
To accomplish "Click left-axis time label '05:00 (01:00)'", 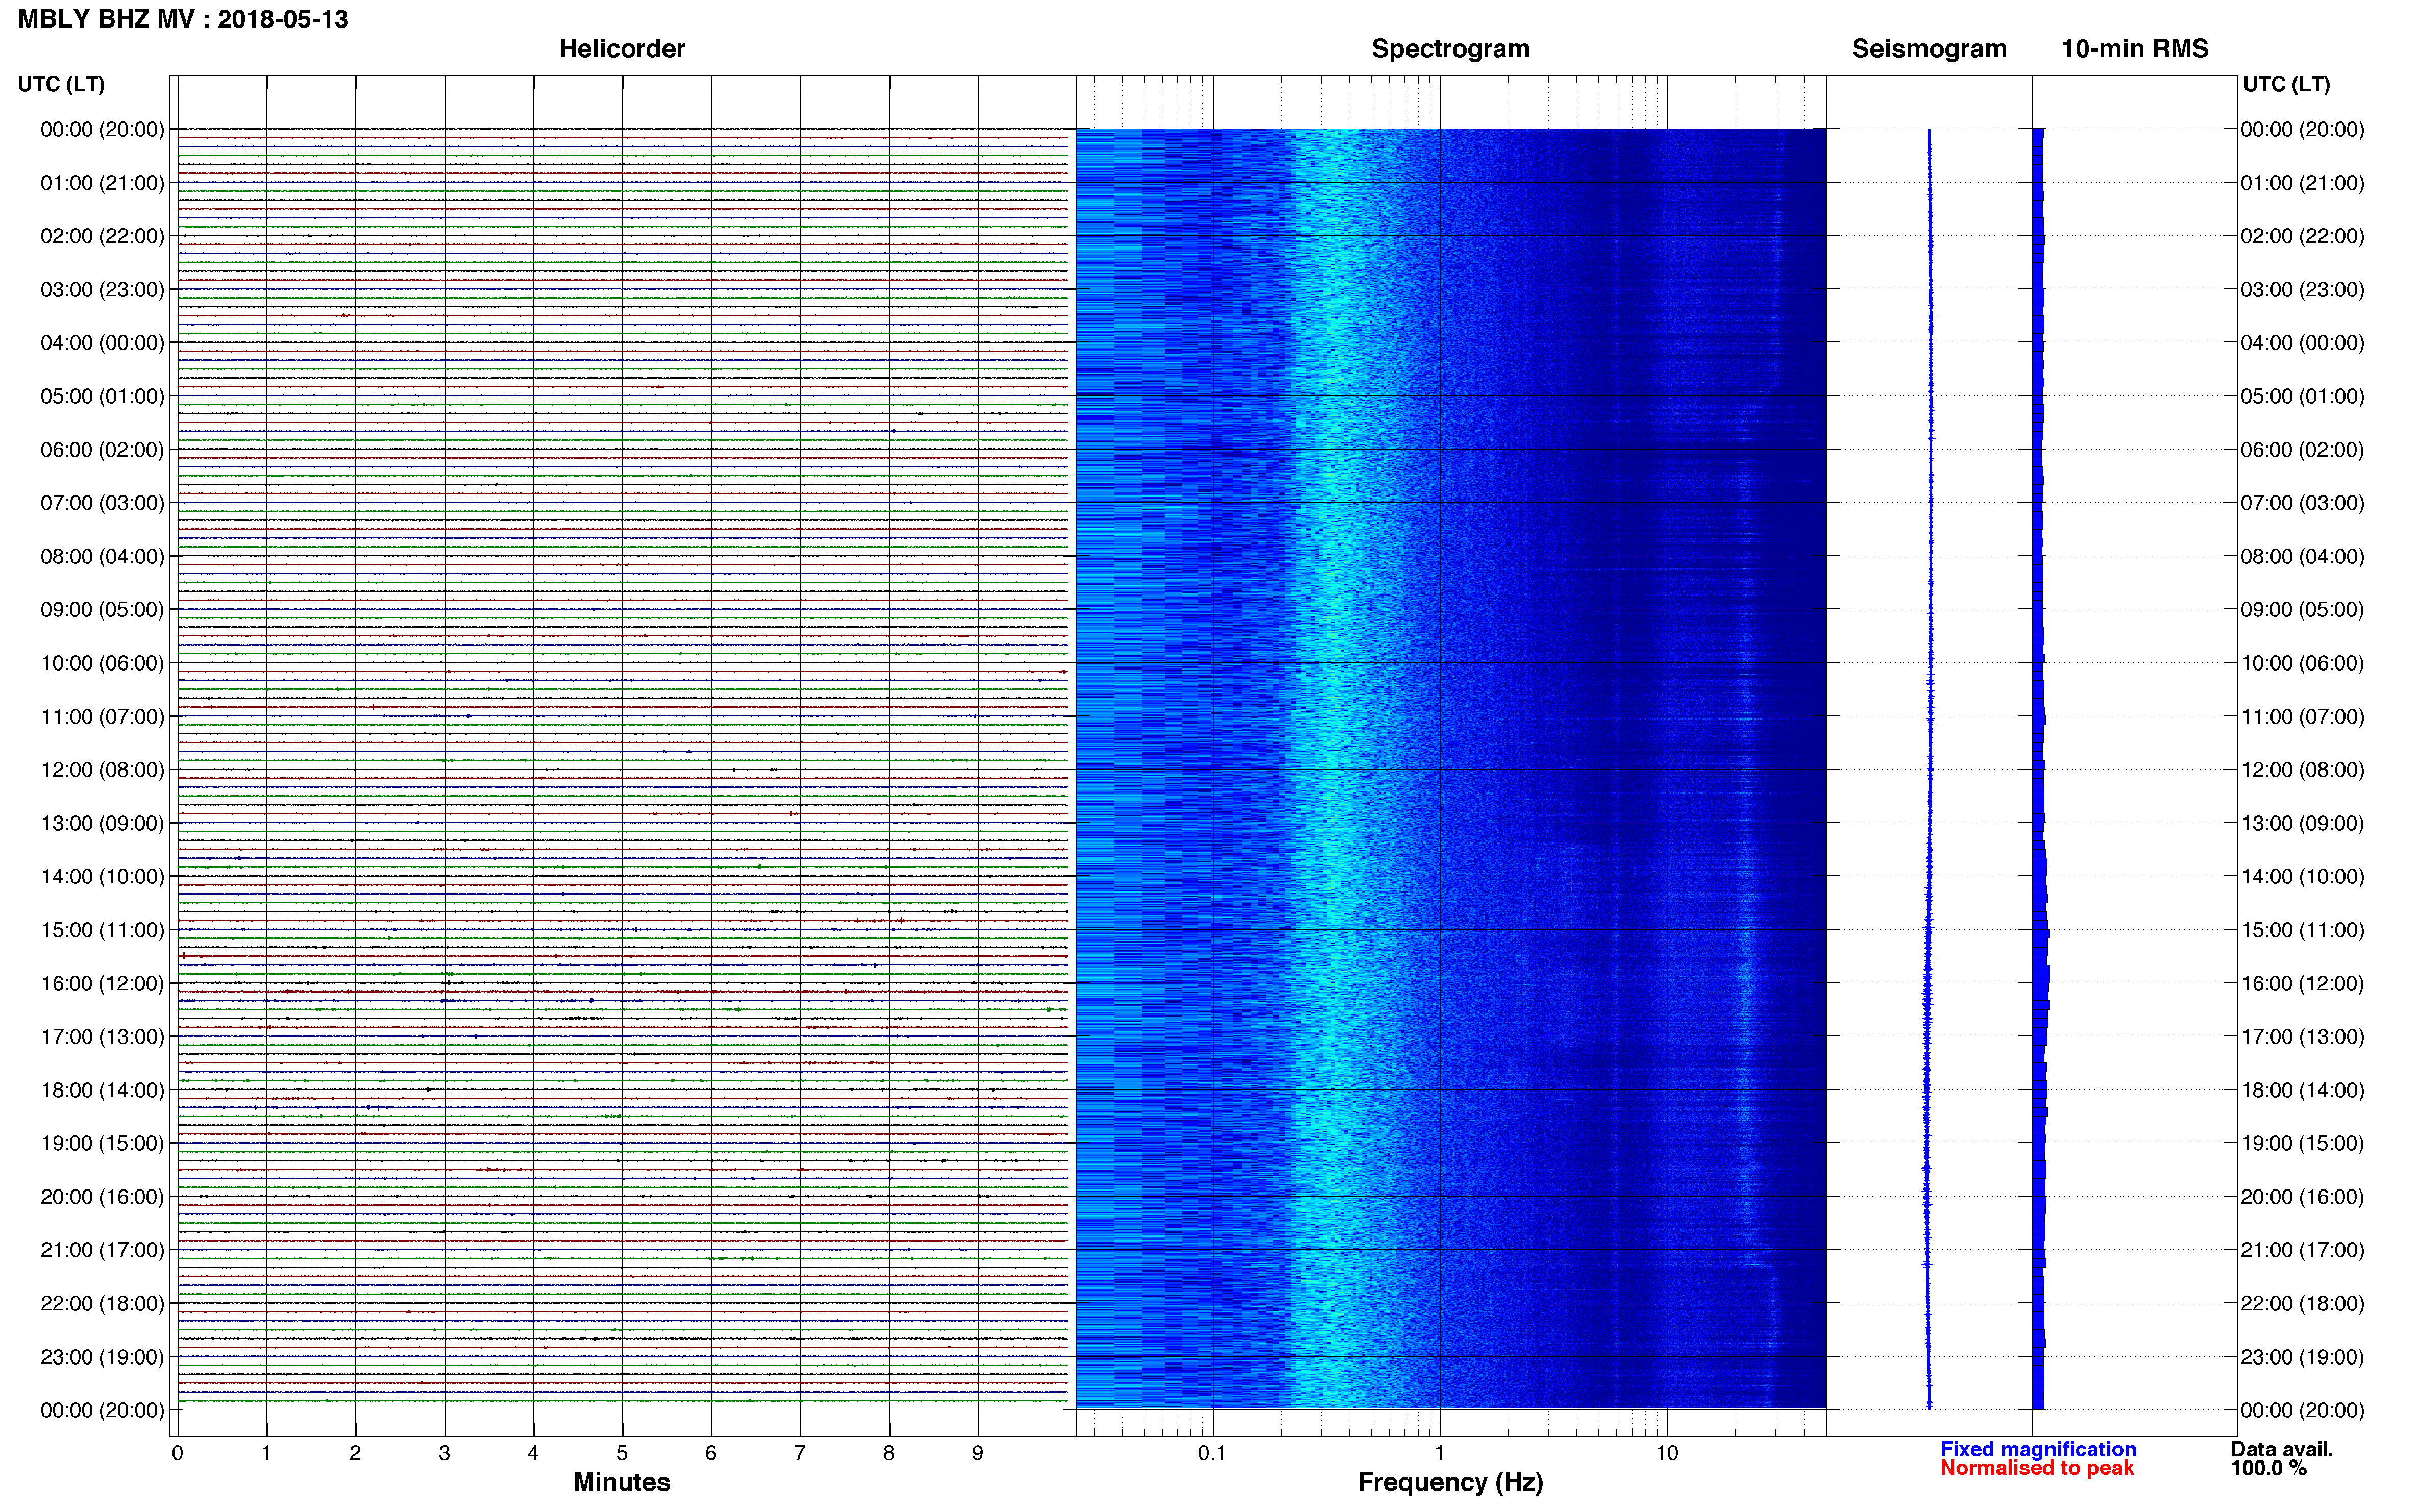I will coord(102,396).
